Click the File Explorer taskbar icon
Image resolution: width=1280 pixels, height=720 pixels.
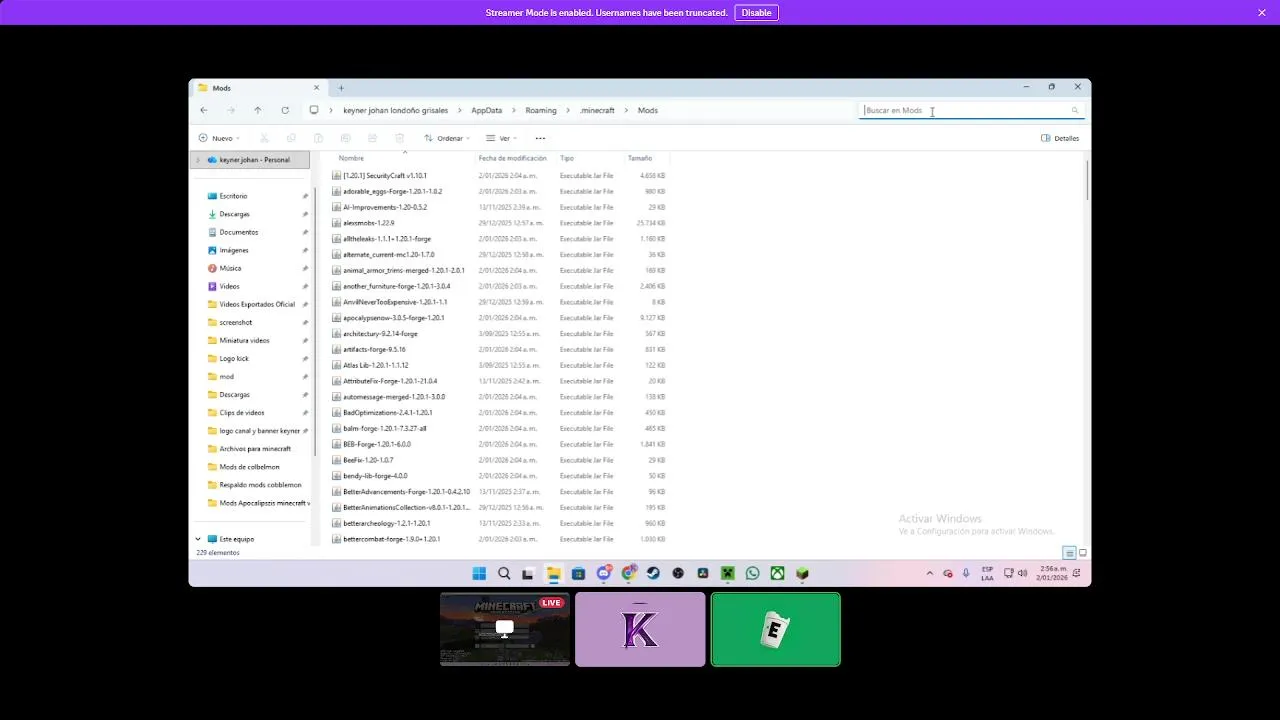click(x=553, y=573)
